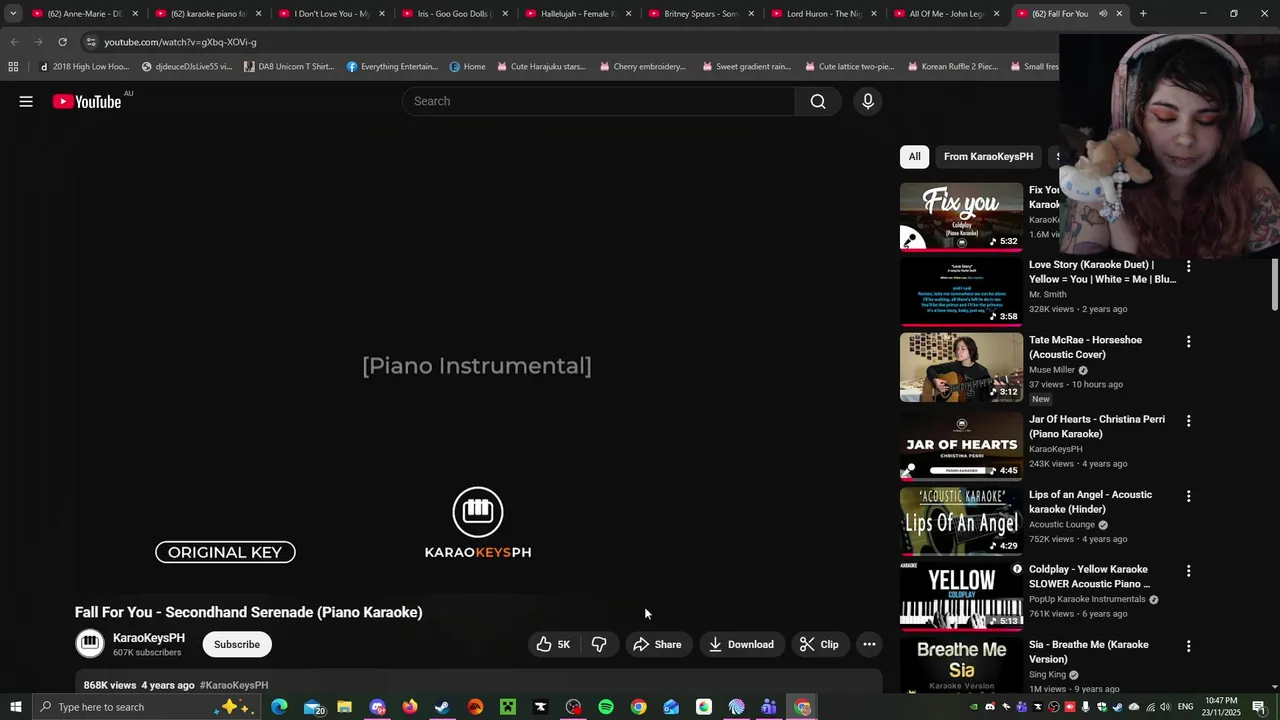The image size is (1280, 720).
Task: Open the notification center icon
Action: (x=1259, y=707)
